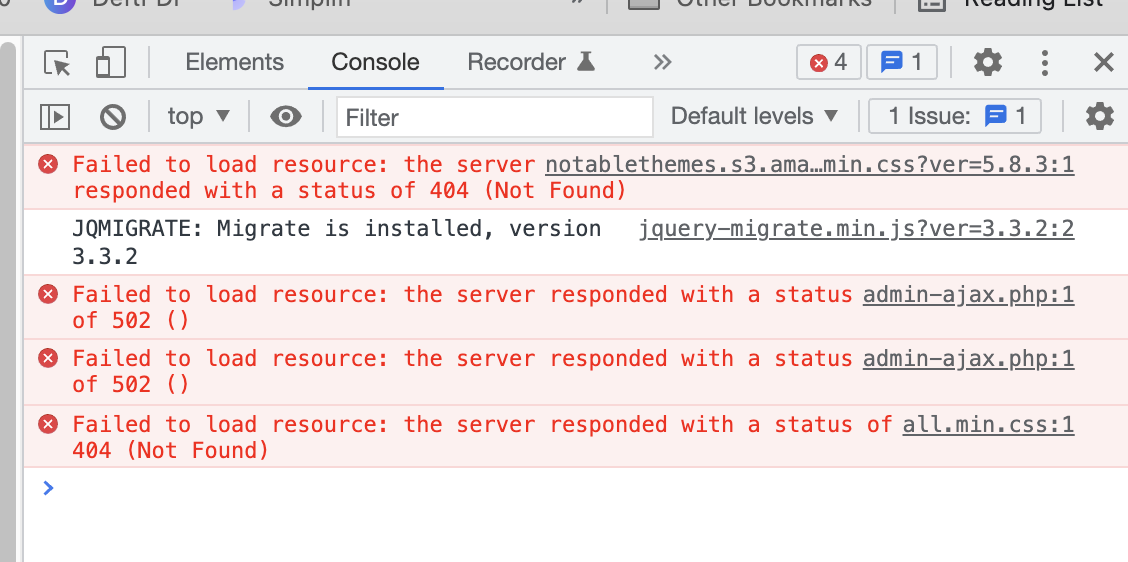The width and height of the screenshot is (1128, 562).
Task: Switch to the Elements tab
Action: point(235,62)
